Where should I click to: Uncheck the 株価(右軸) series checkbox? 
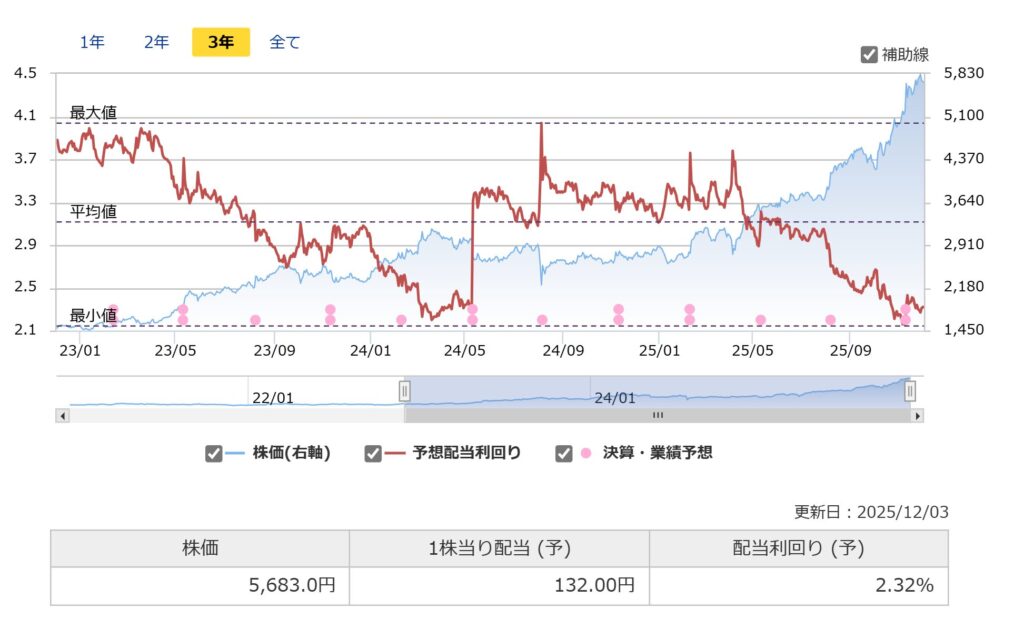tap(214, 453)
